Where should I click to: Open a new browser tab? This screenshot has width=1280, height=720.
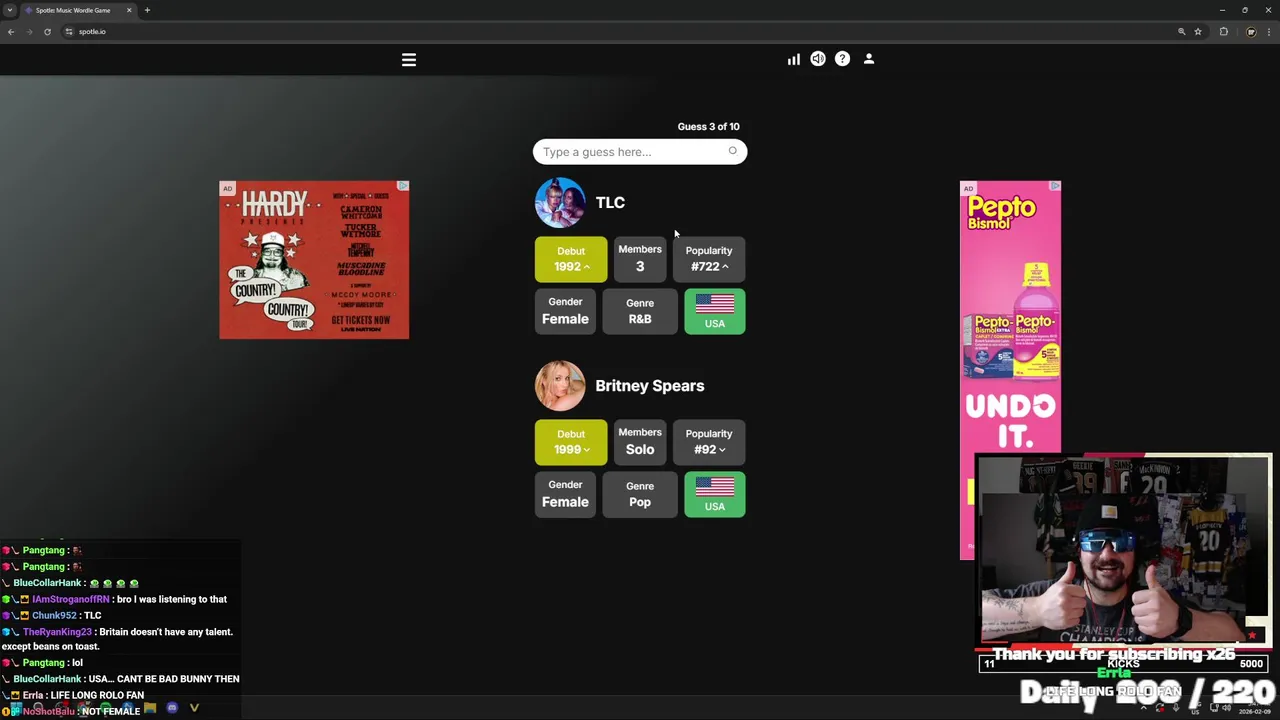tap(147, 10)
